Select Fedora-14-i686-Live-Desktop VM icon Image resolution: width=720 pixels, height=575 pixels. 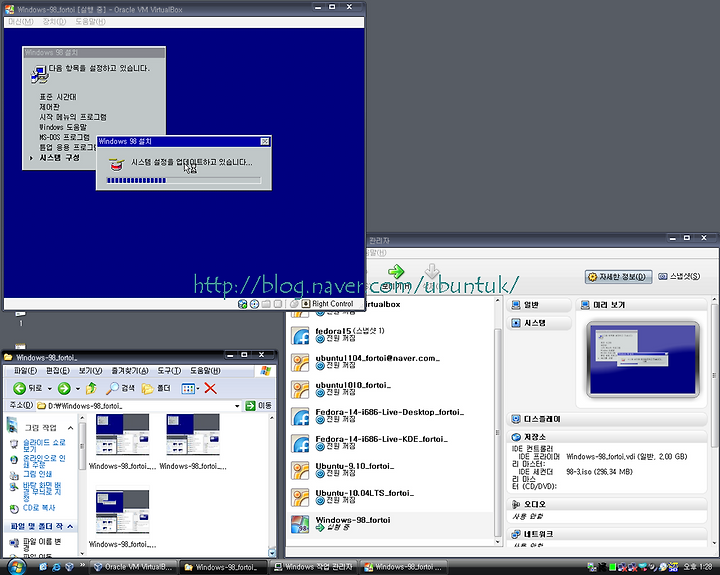[x=301, y=417]
